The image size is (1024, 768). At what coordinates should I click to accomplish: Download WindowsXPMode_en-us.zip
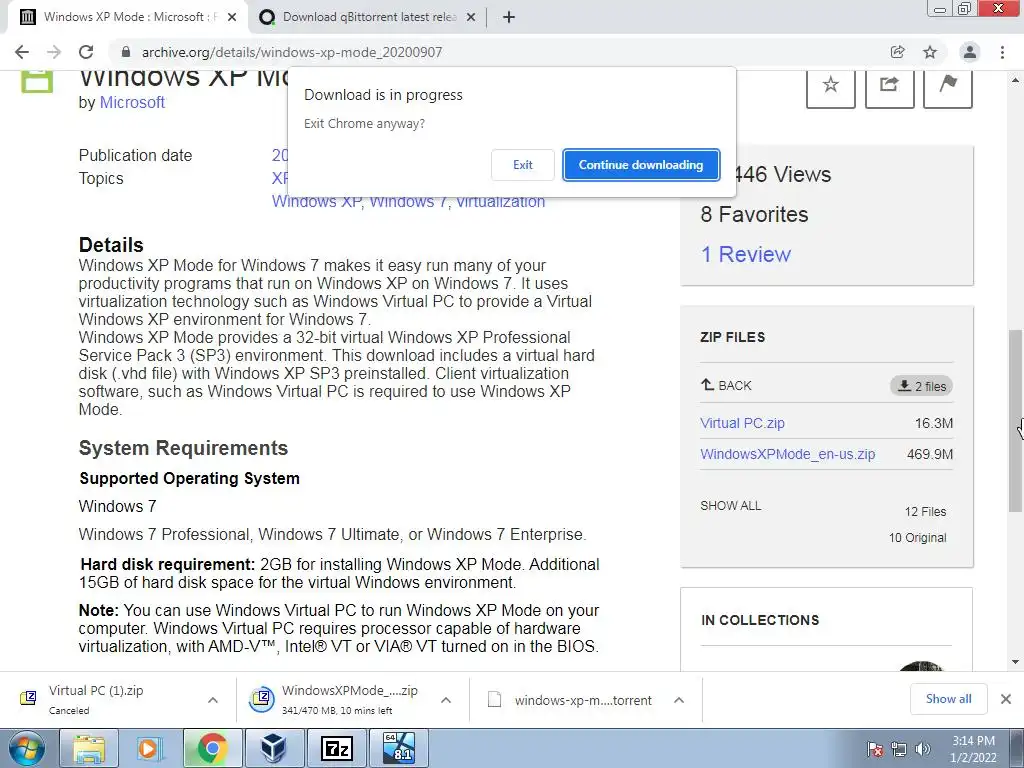(x=788, y=454)
